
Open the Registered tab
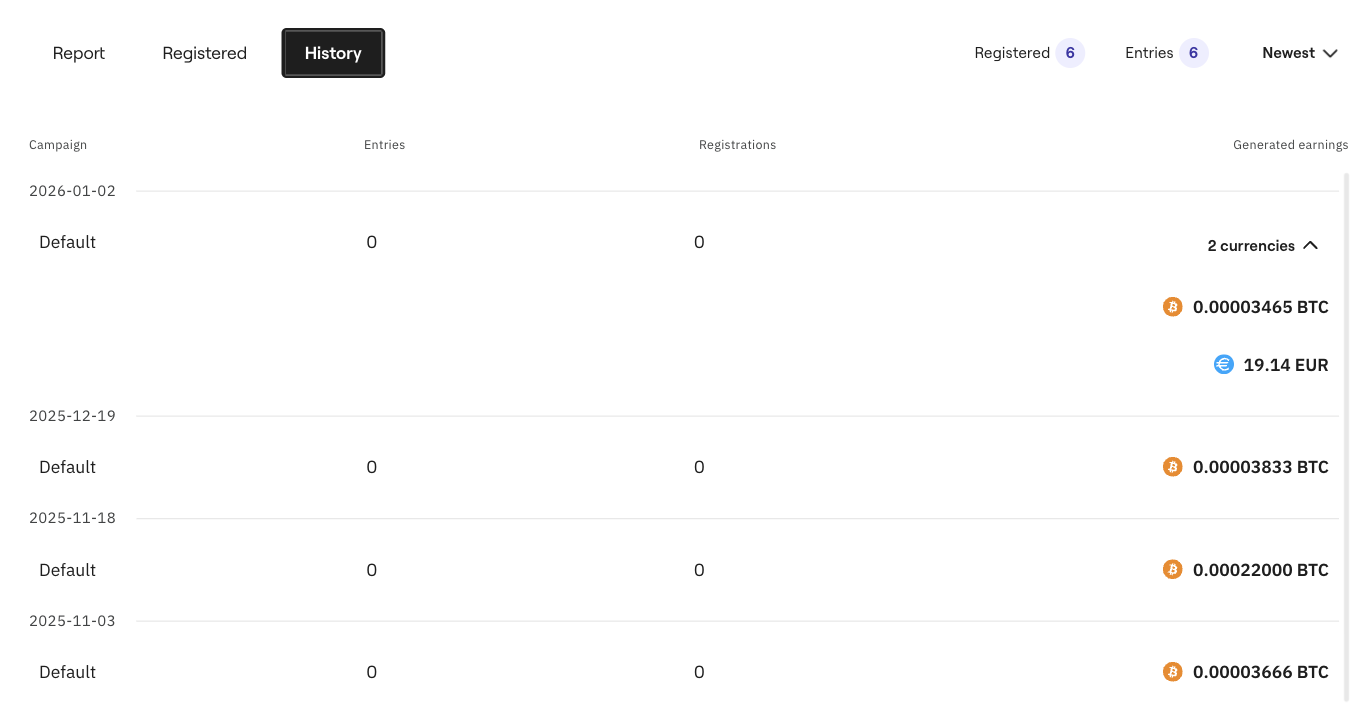click(x=204, y=53)
